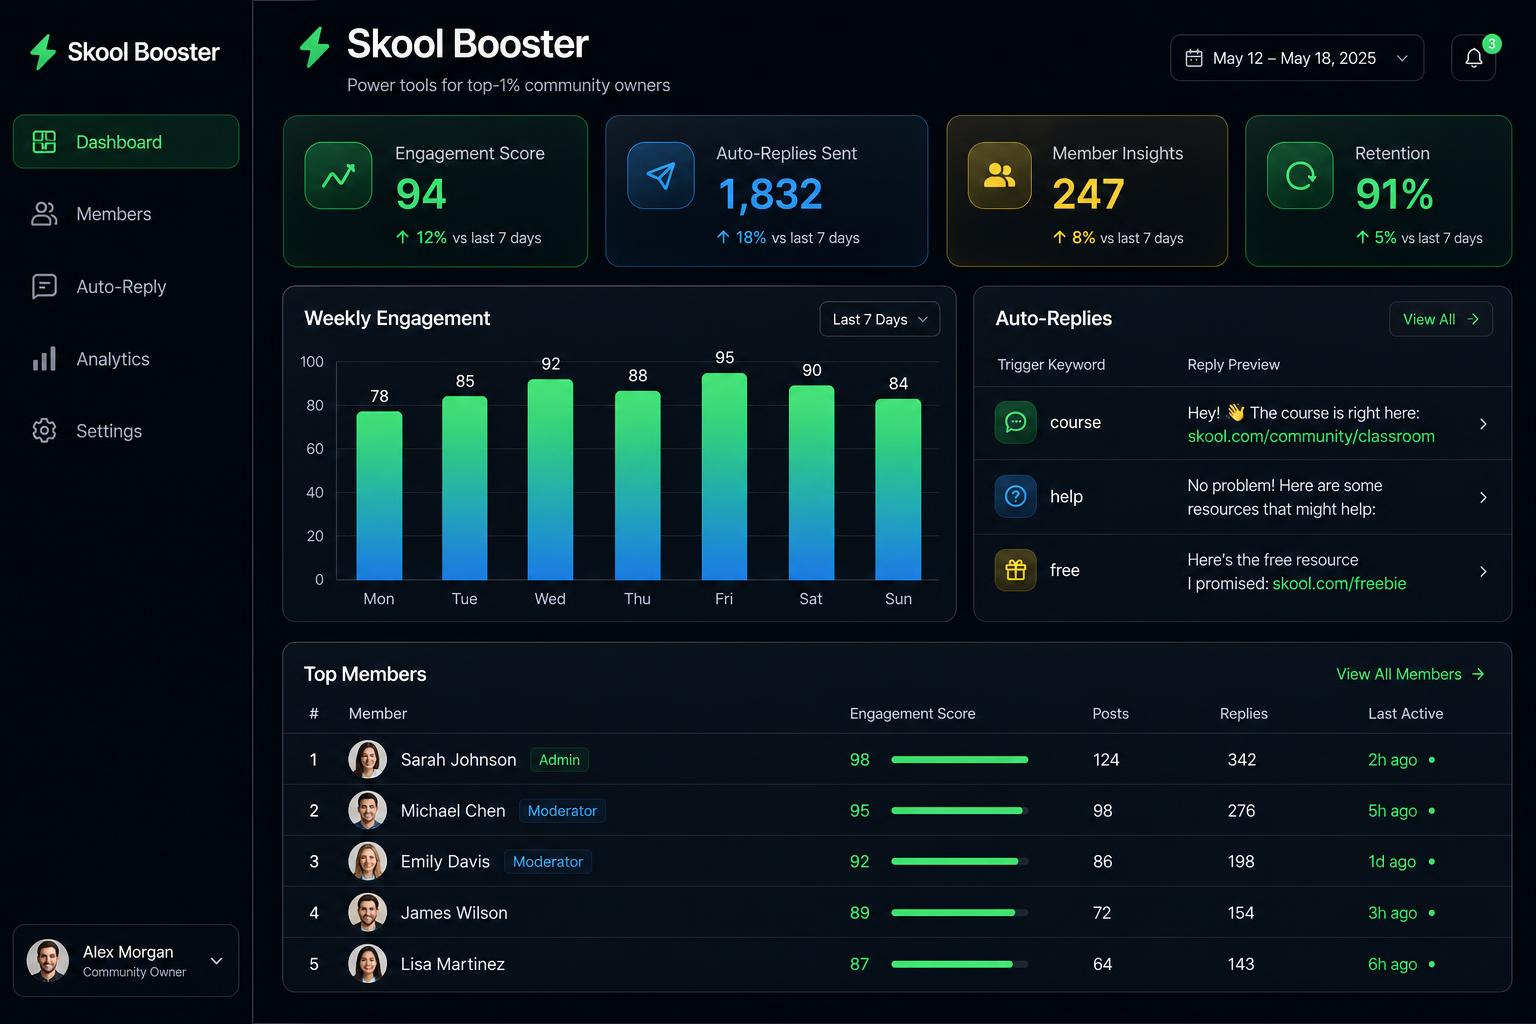Click the Admin badge next to Sarah Johnson
This screenshot has width=1536, height=1024.
pos(559,760)
